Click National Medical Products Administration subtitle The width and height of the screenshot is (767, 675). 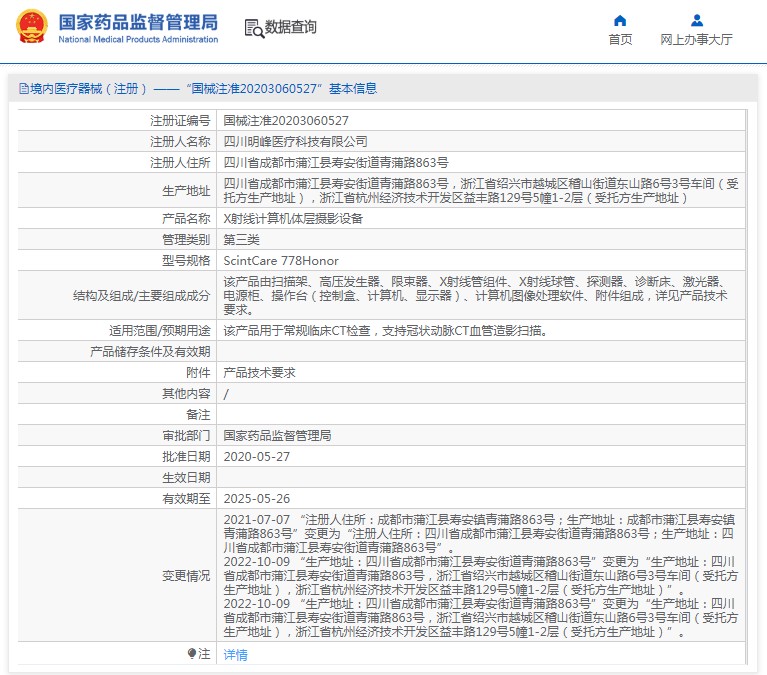(138, 39)
